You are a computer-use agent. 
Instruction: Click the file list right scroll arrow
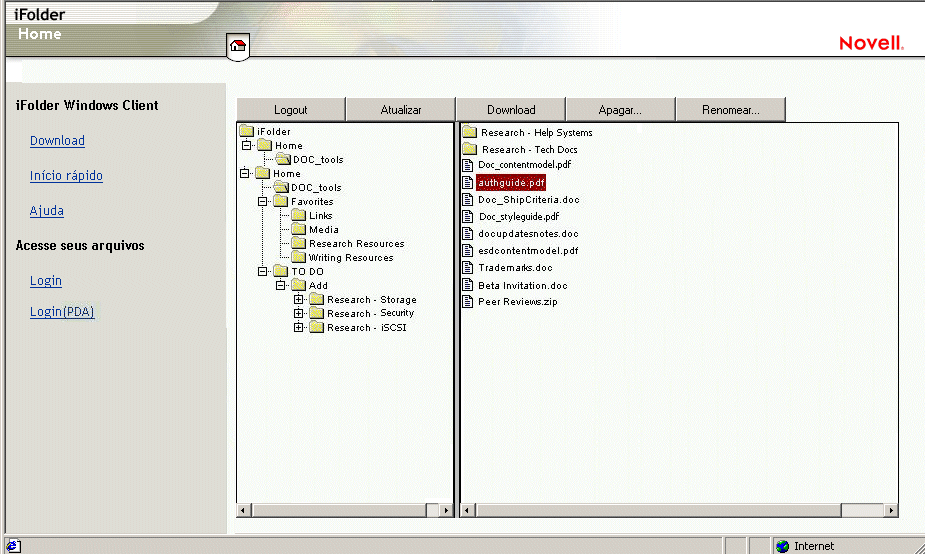click(x=890, y=510)
